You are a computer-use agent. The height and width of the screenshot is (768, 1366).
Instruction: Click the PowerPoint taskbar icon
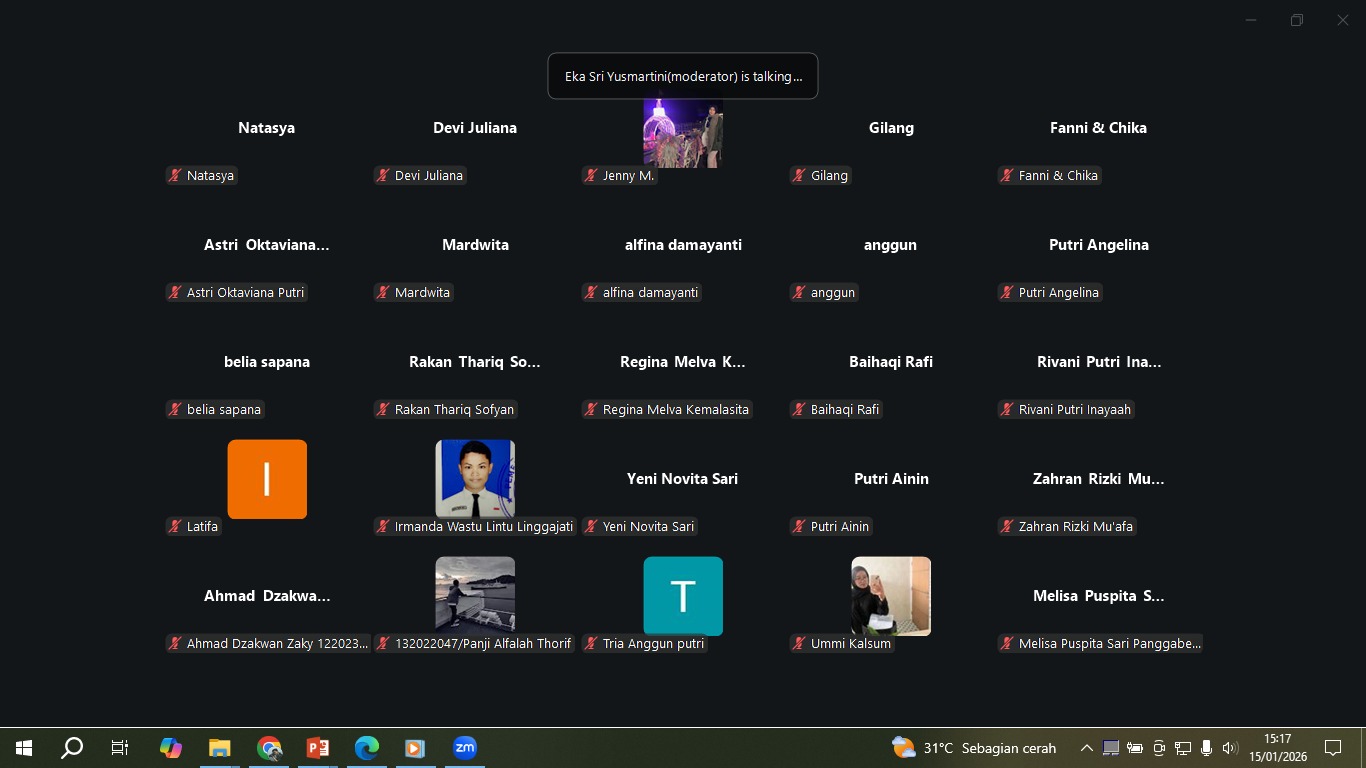318,748
